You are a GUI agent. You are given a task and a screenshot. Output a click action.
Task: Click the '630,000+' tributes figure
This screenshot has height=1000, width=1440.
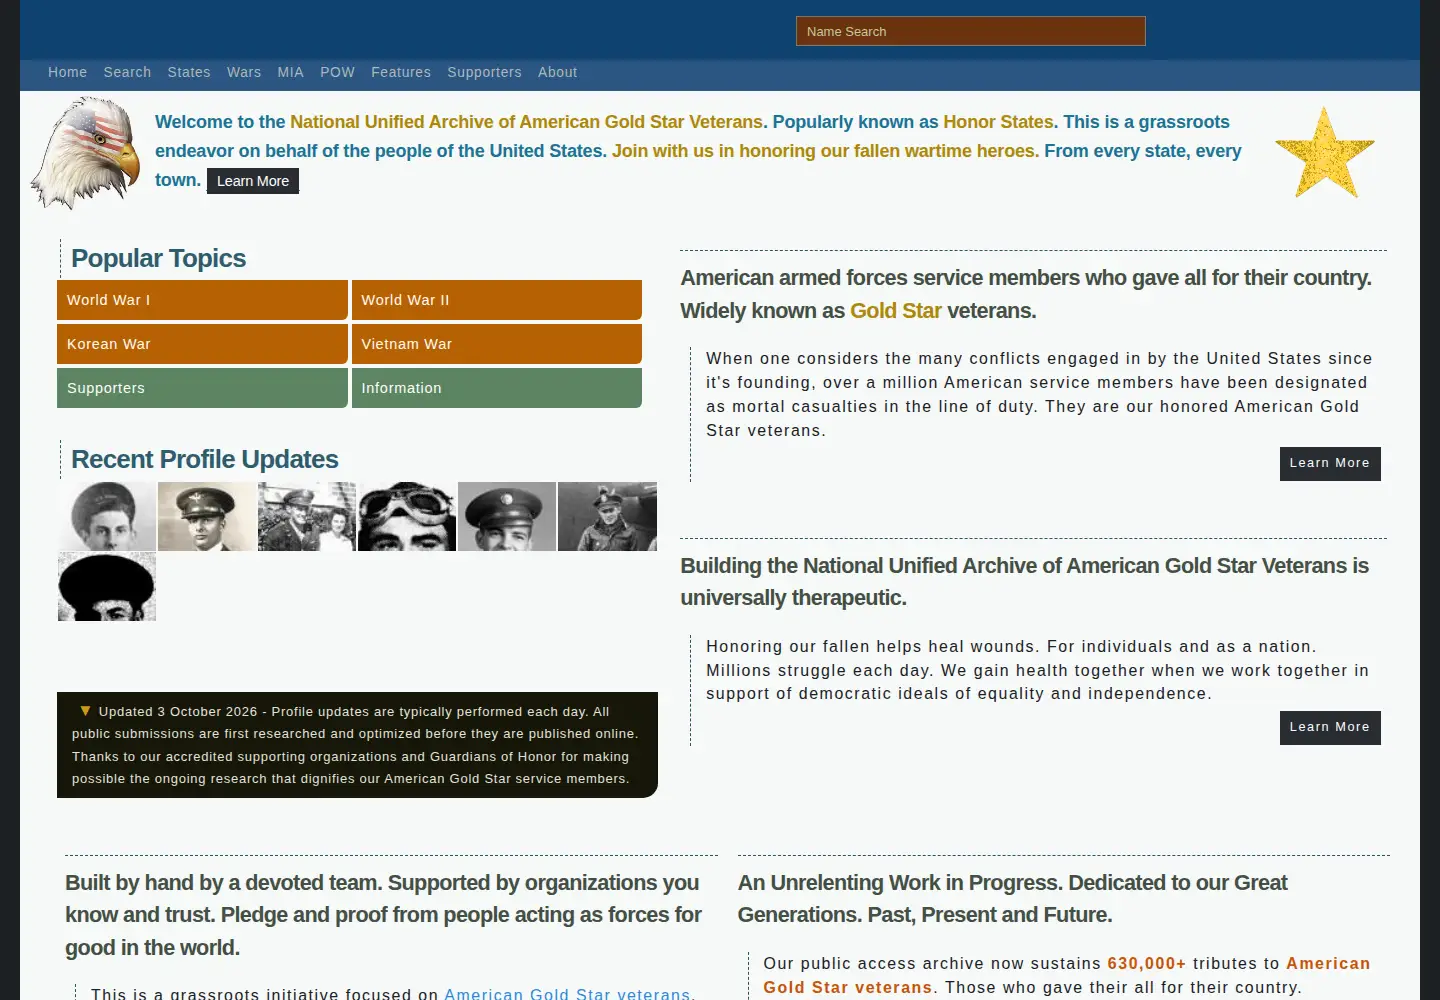(x=1146, y=964)
